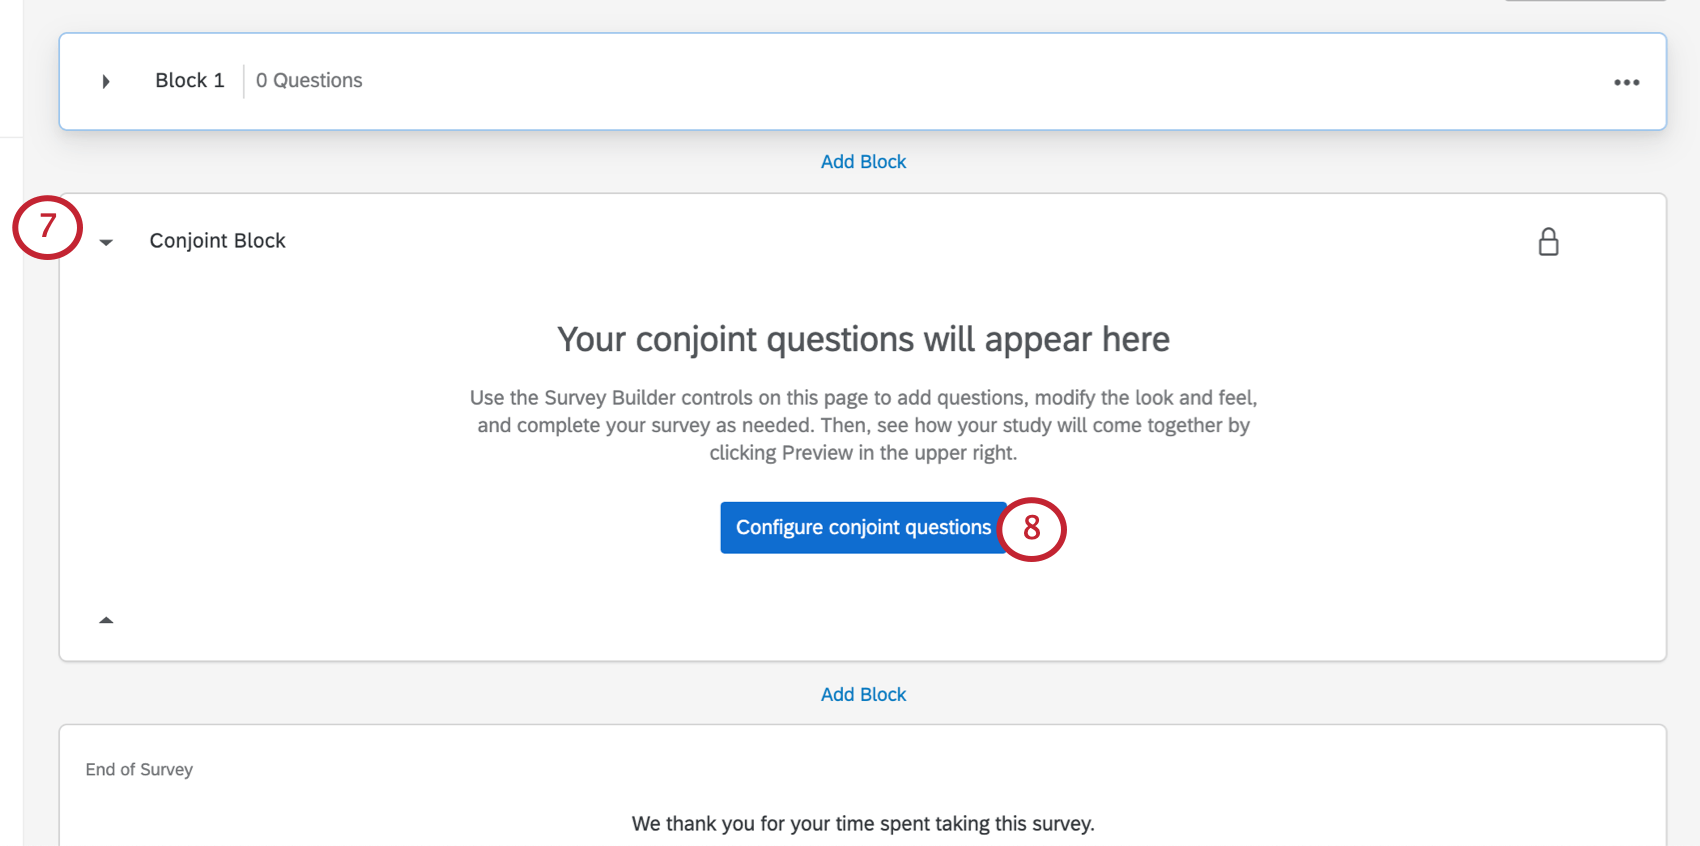
Task: Click the padlock icon to unlock the block
Action: click(x=1549, y=241)
